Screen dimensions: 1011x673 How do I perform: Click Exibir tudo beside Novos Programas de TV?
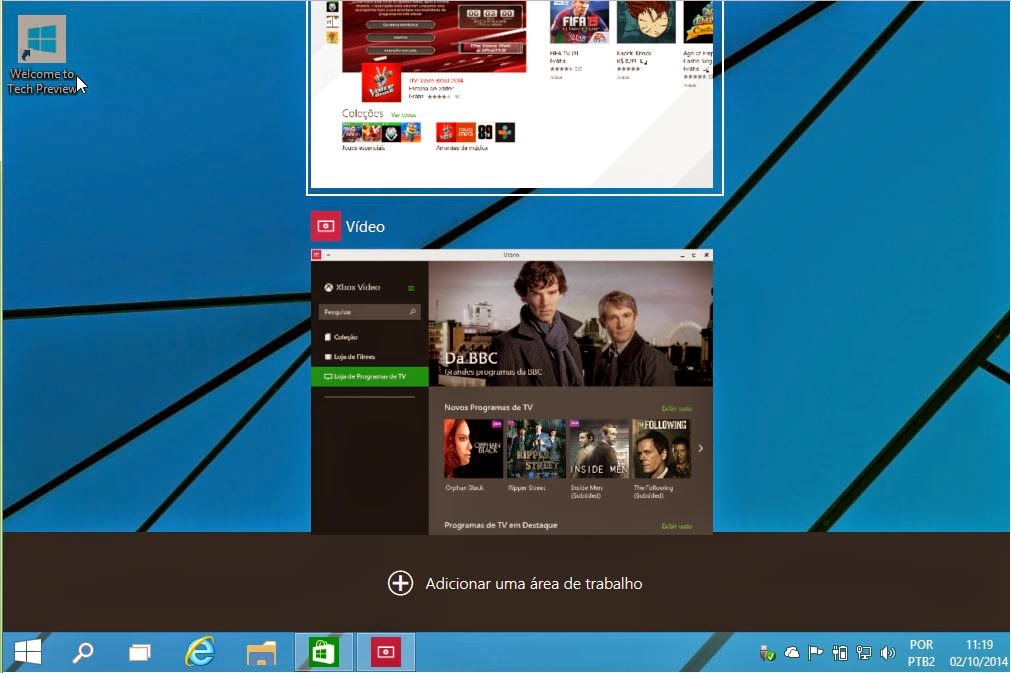[x=677, y=409]
